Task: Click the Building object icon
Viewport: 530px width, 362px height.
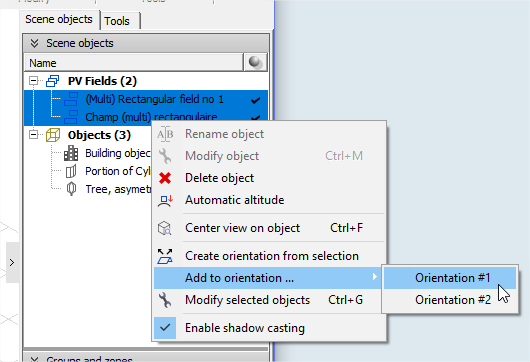Action: tap(71, 153)
